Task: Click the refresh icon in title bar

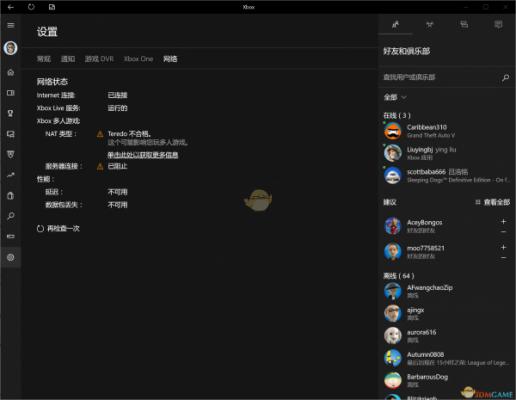Action: point(31,7)
